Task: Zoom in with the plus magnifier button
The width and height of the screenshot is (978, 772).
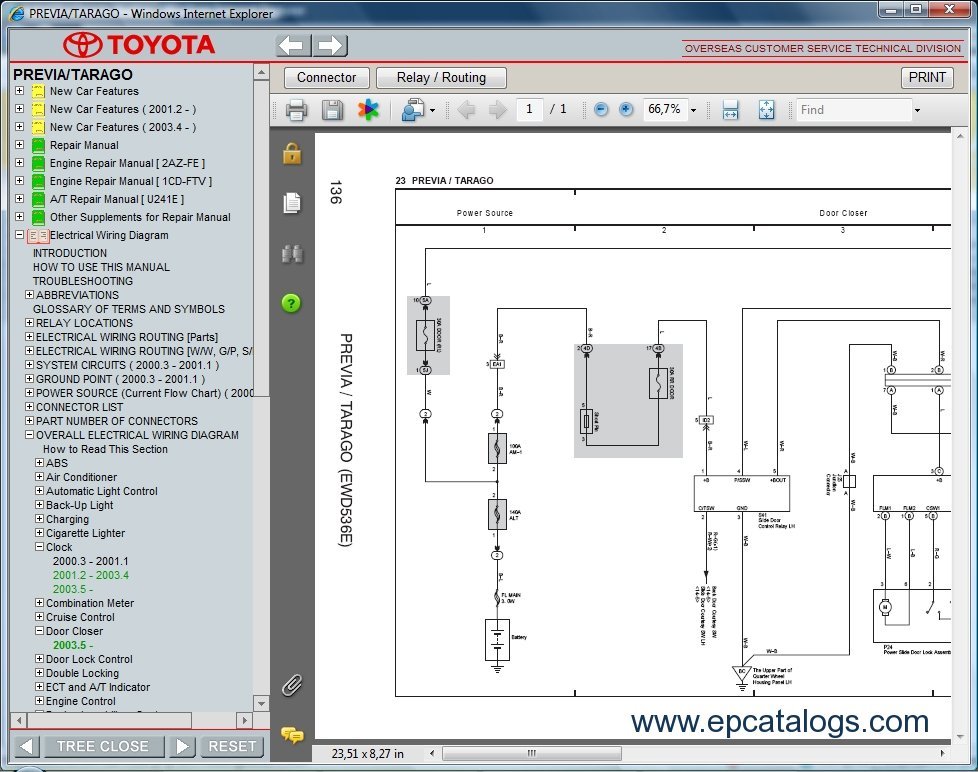Action: [626, 110]
